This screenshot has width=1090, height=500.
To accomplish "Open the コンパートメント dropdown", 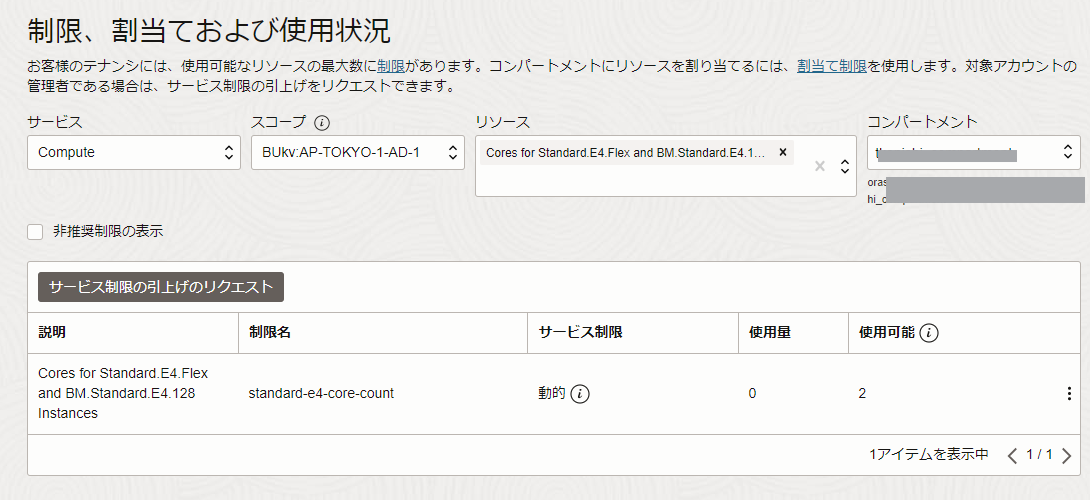I will 974,153.
